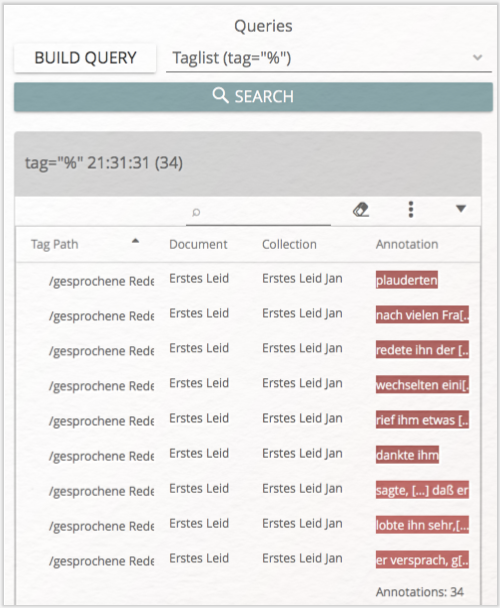Focus the results filter input field
The height and width of the screenshot is (608, 500).
[x=258, y=212]
